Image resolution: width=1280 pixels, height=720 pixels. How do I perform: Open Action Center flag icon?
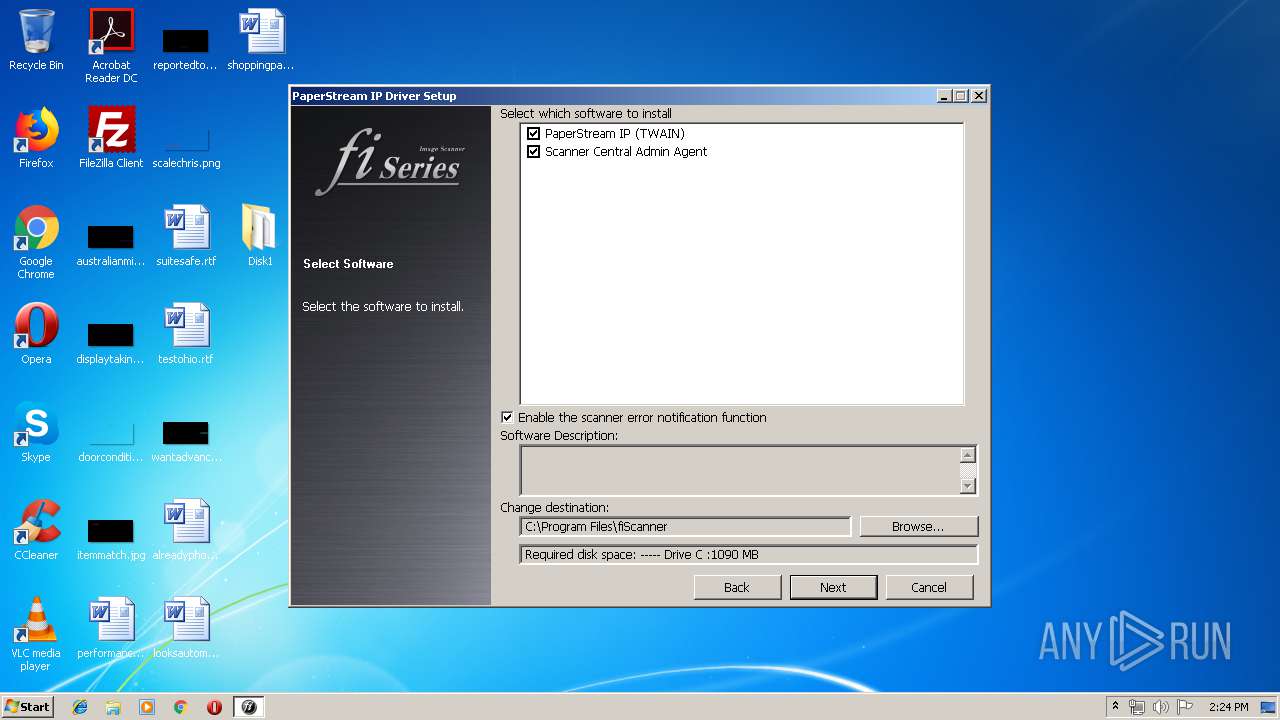coord(1185,707)
